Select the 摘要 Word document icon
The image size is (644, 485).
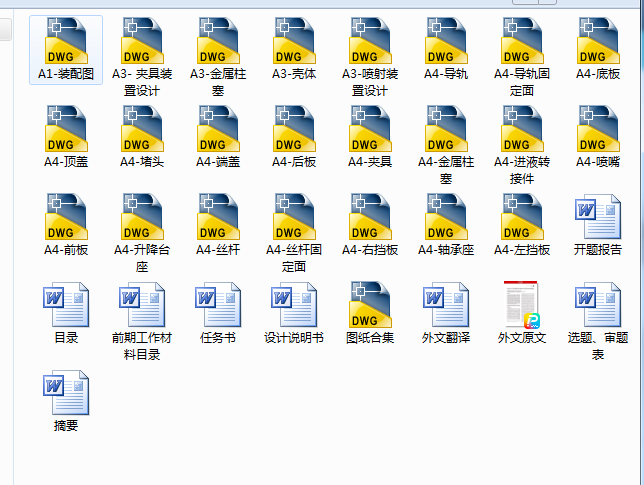pos(66,392)
